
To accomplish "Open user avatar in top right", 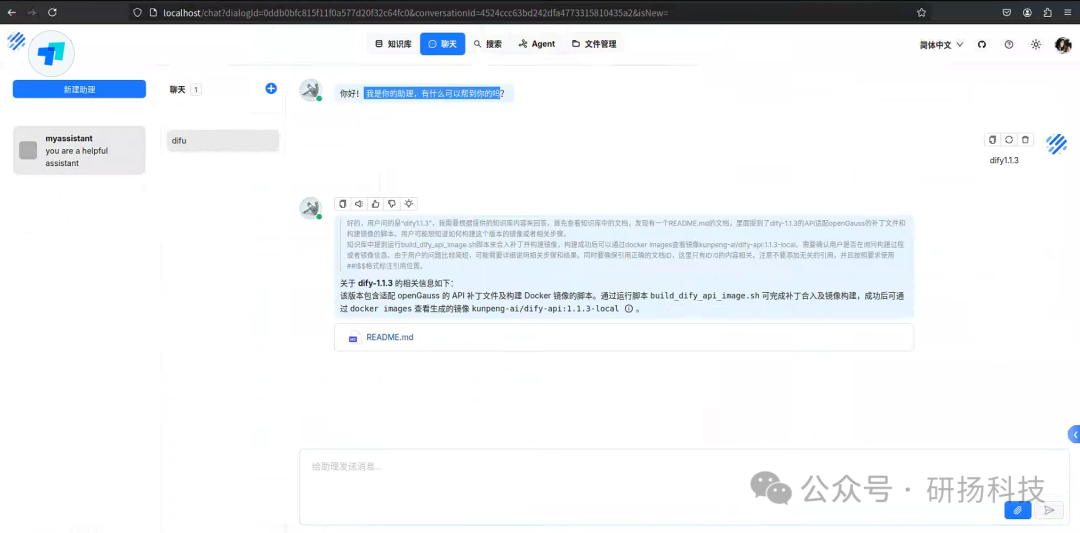I will tap(1063, 45).
